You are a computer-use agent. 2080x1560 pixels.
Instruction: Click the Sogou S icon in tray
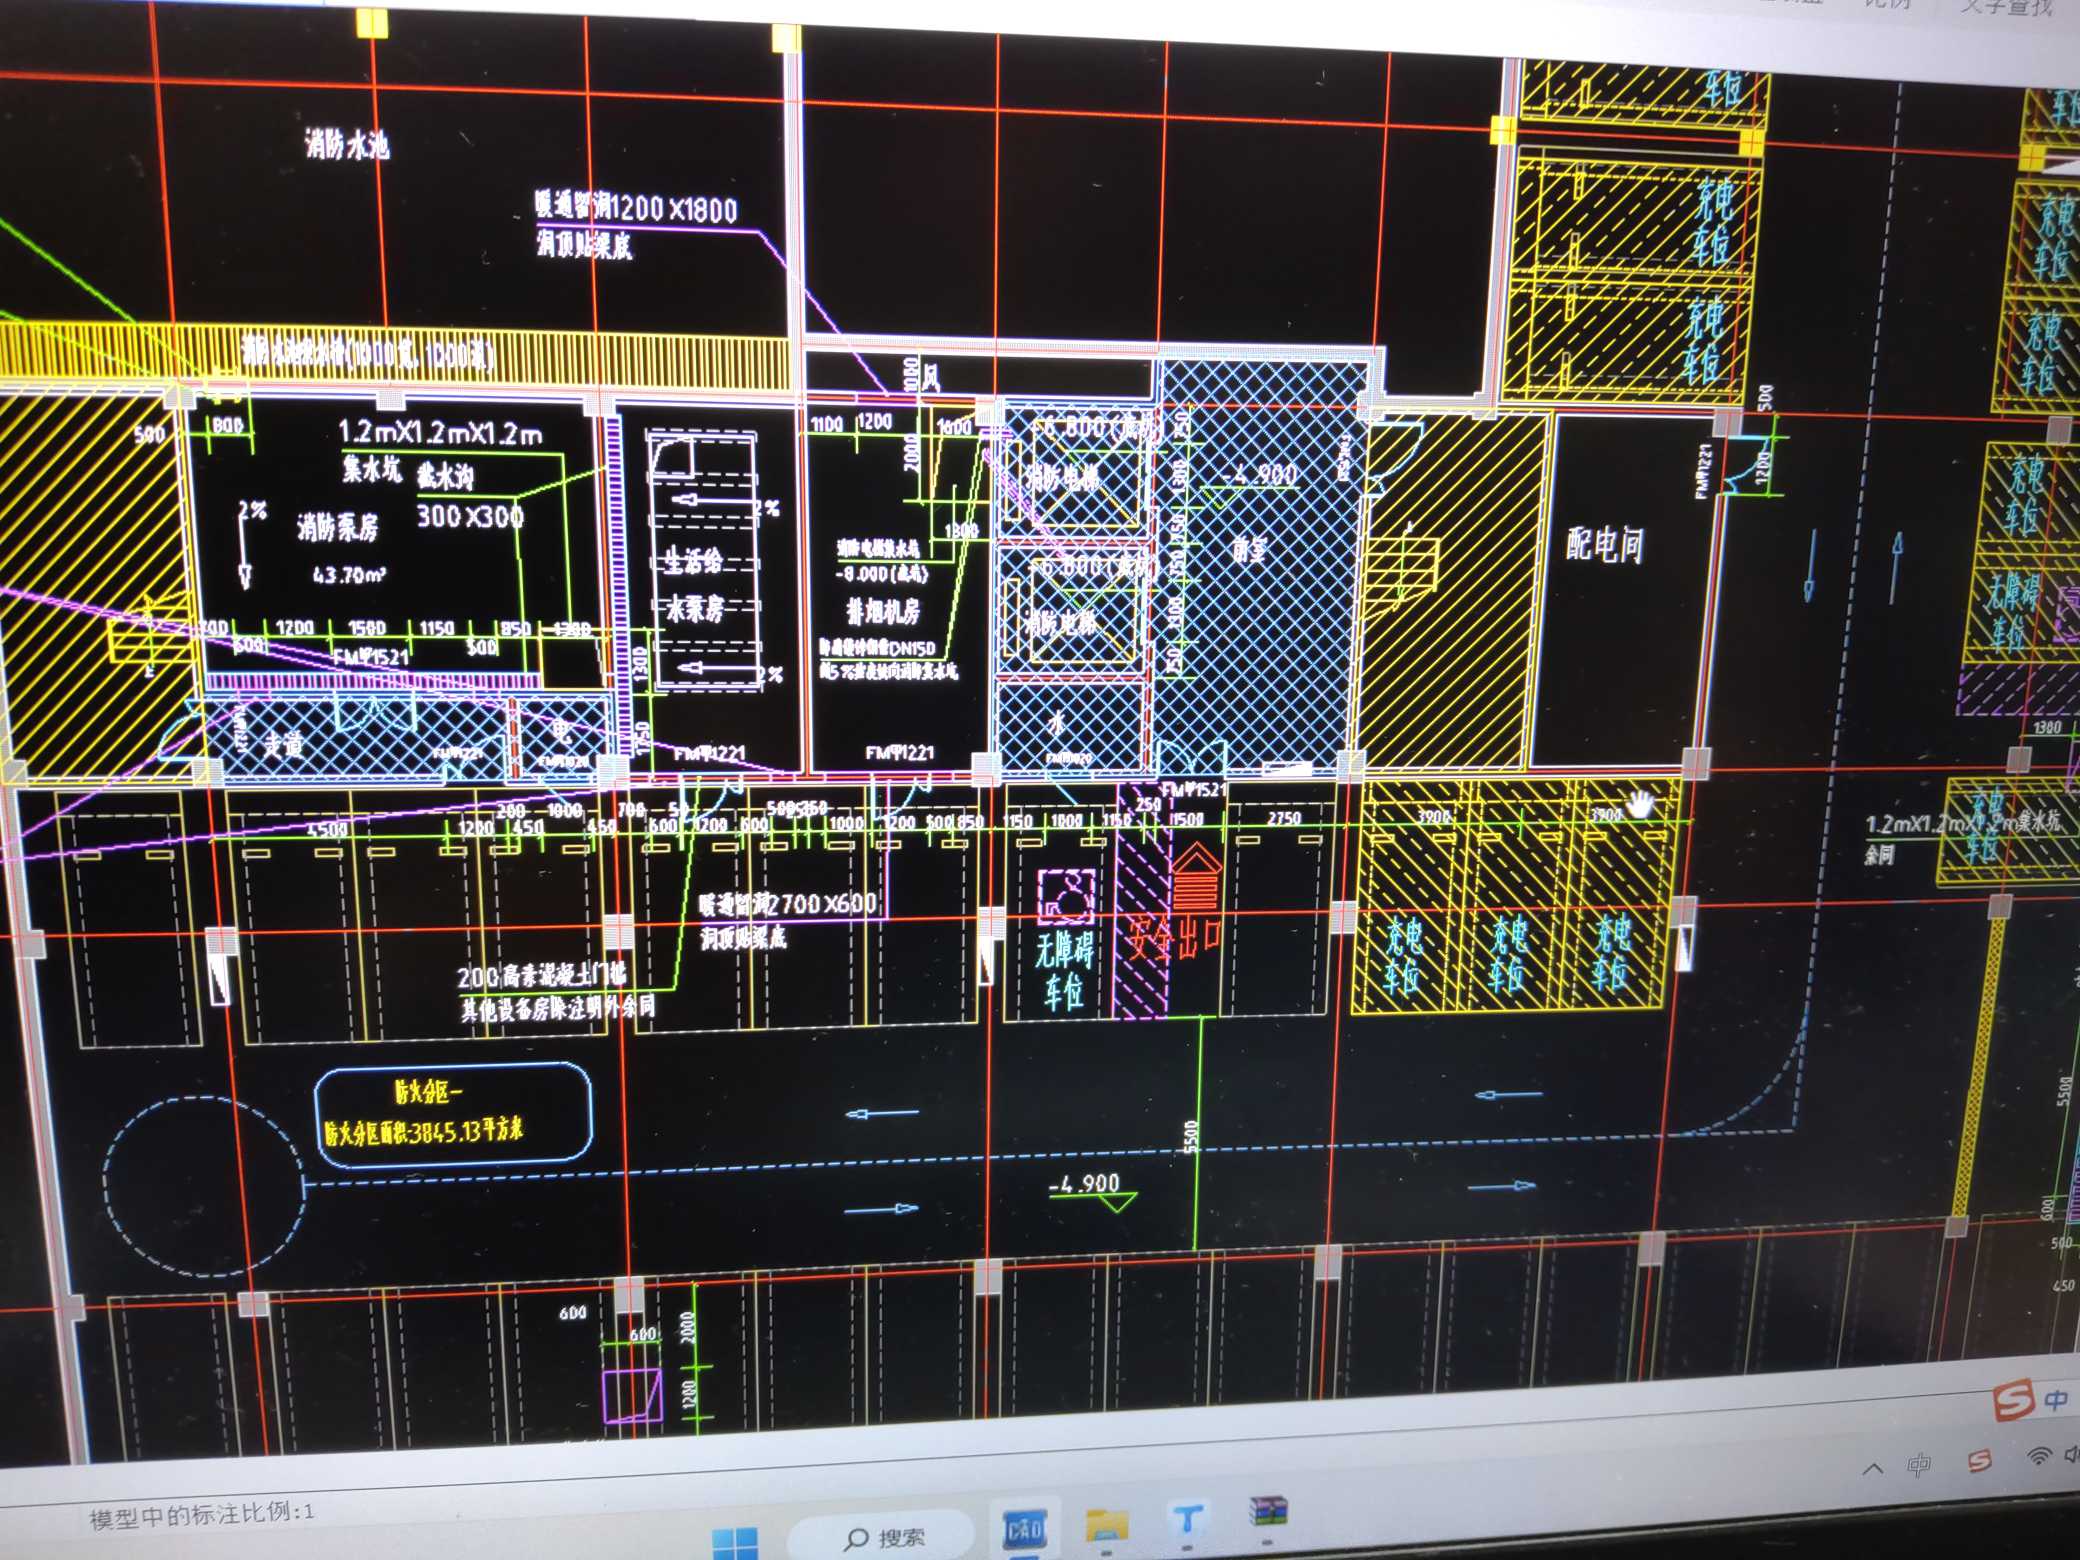click(x=1979, y=1461)
